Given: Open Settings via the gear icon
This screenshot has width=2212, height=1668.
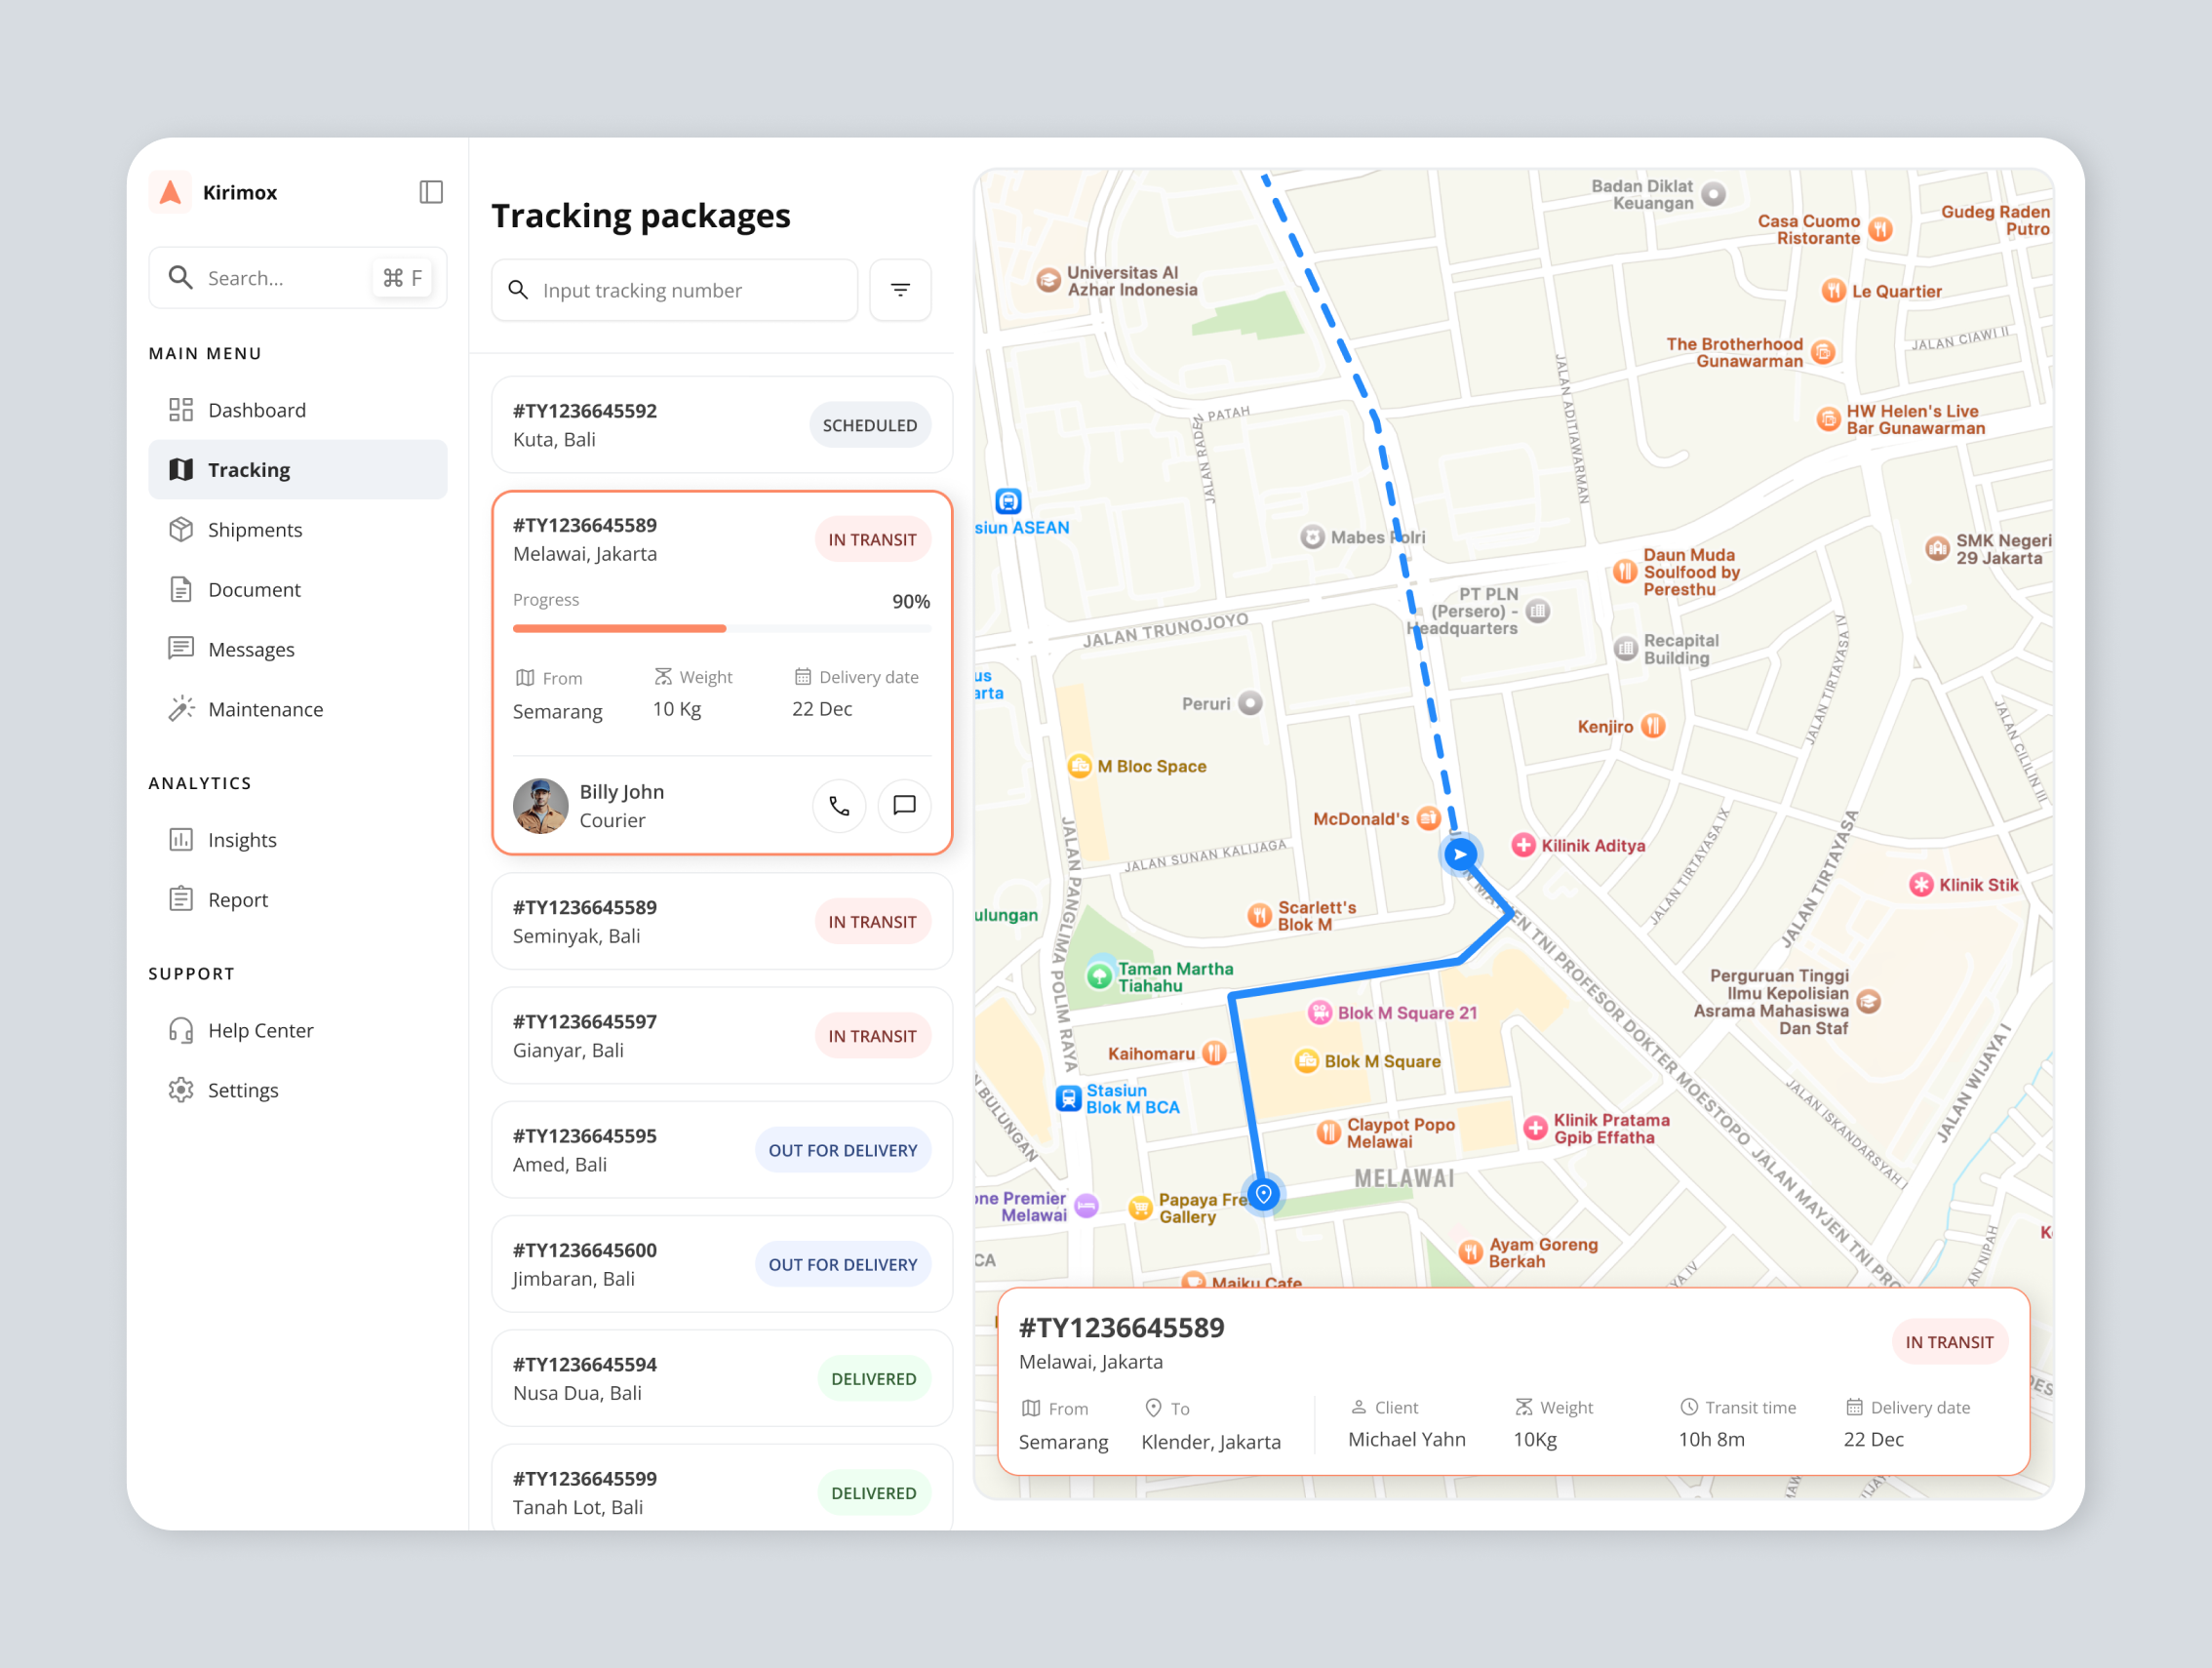Looking at the screenshot, I should tap(181, 1089).
